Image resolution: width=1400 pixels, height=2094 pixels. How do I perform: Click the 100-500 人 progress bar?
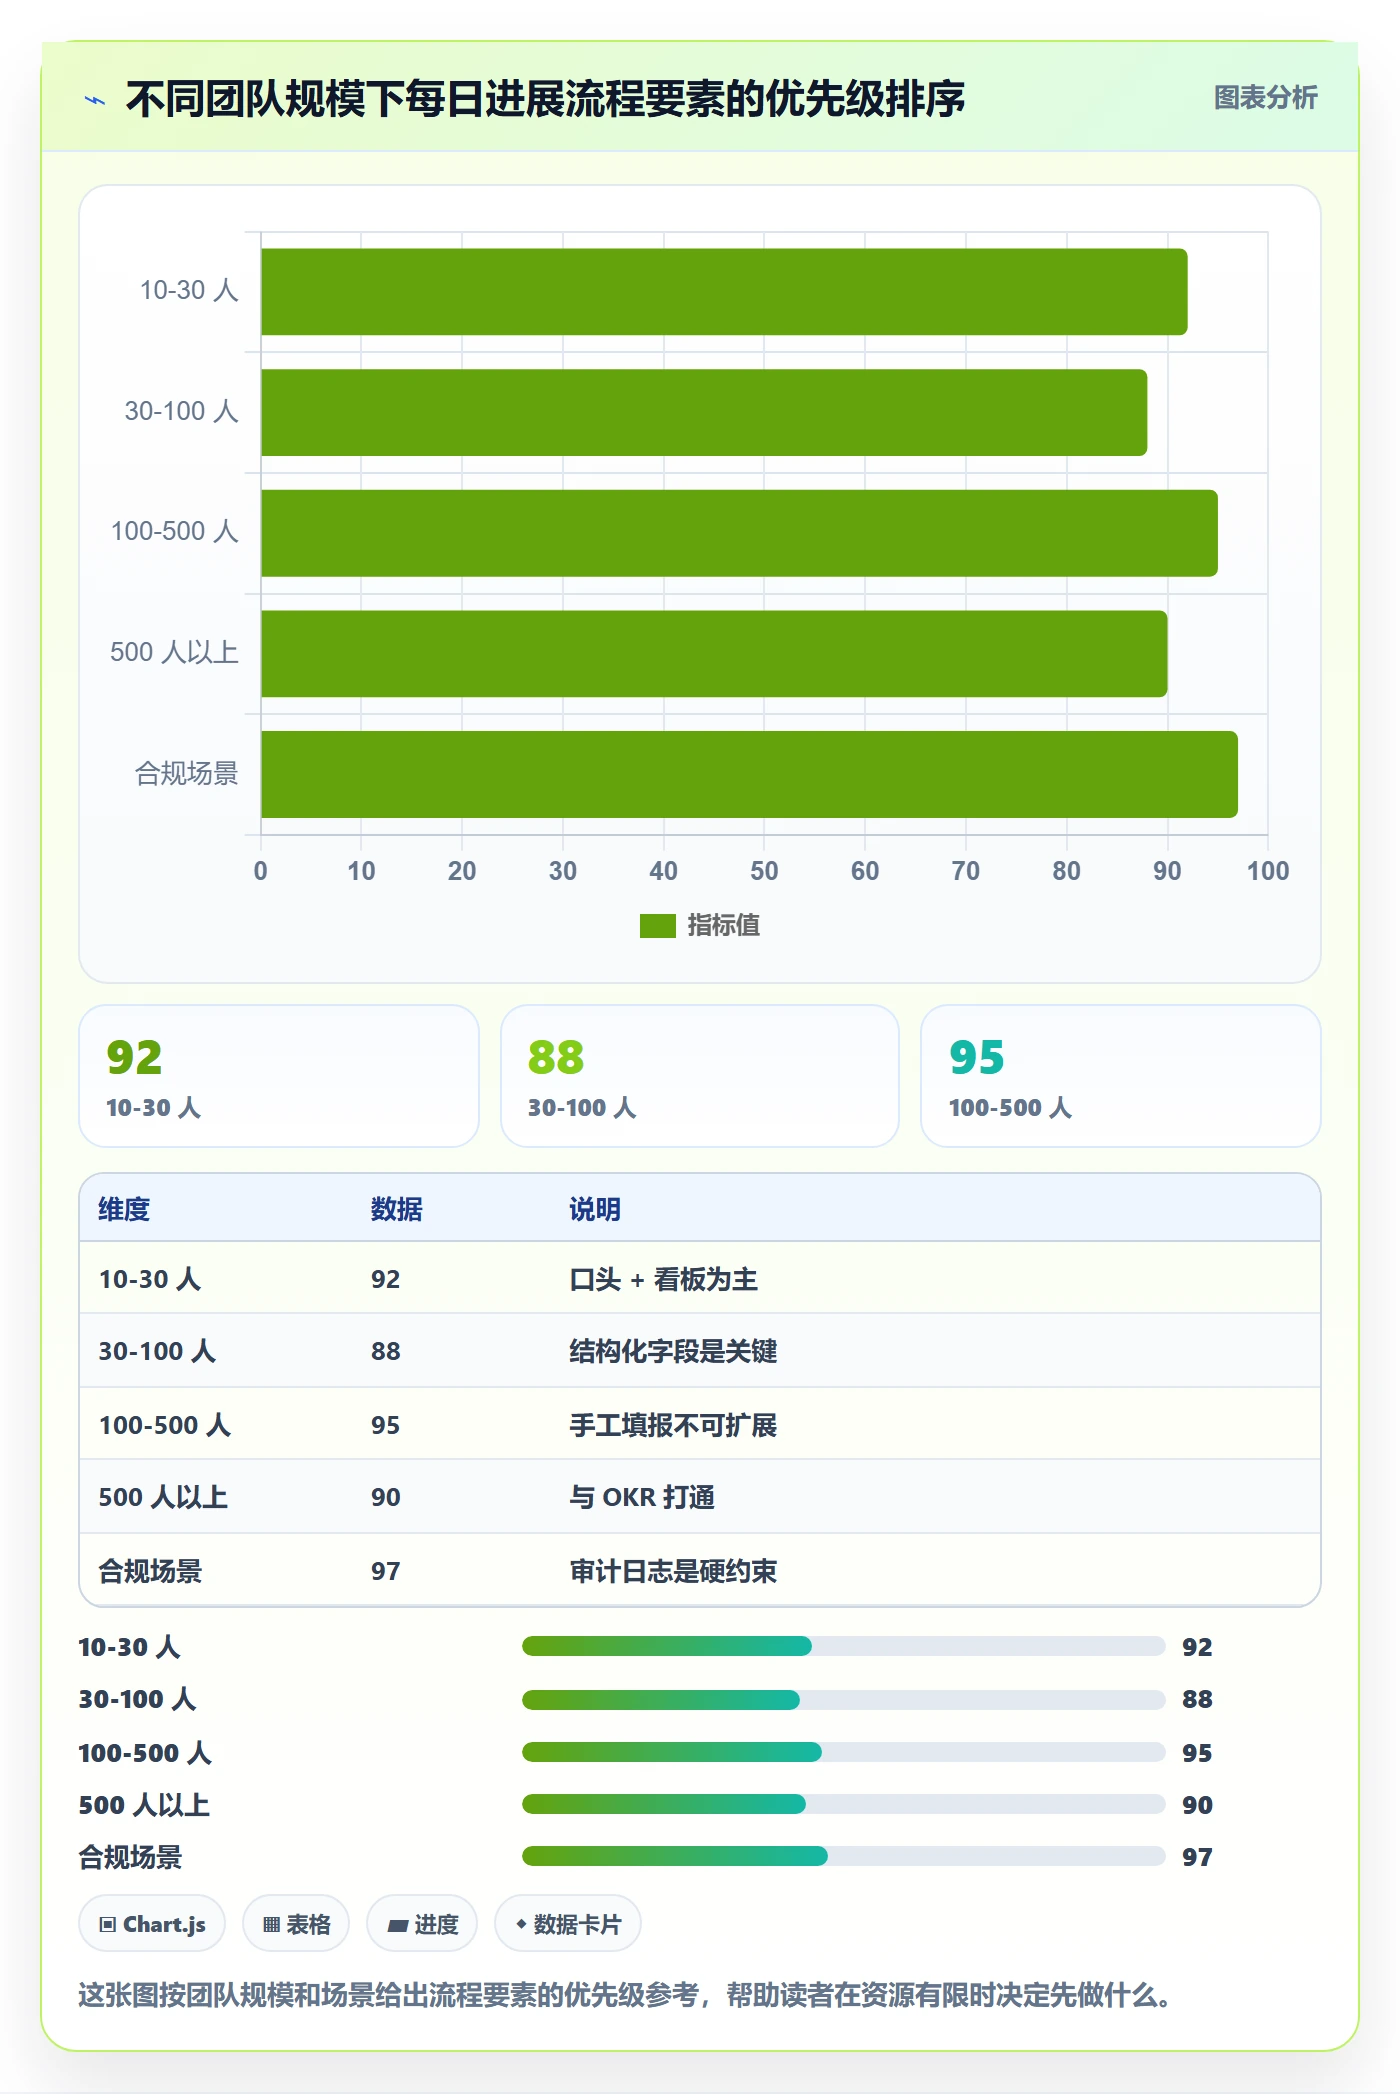(844, 1752)
